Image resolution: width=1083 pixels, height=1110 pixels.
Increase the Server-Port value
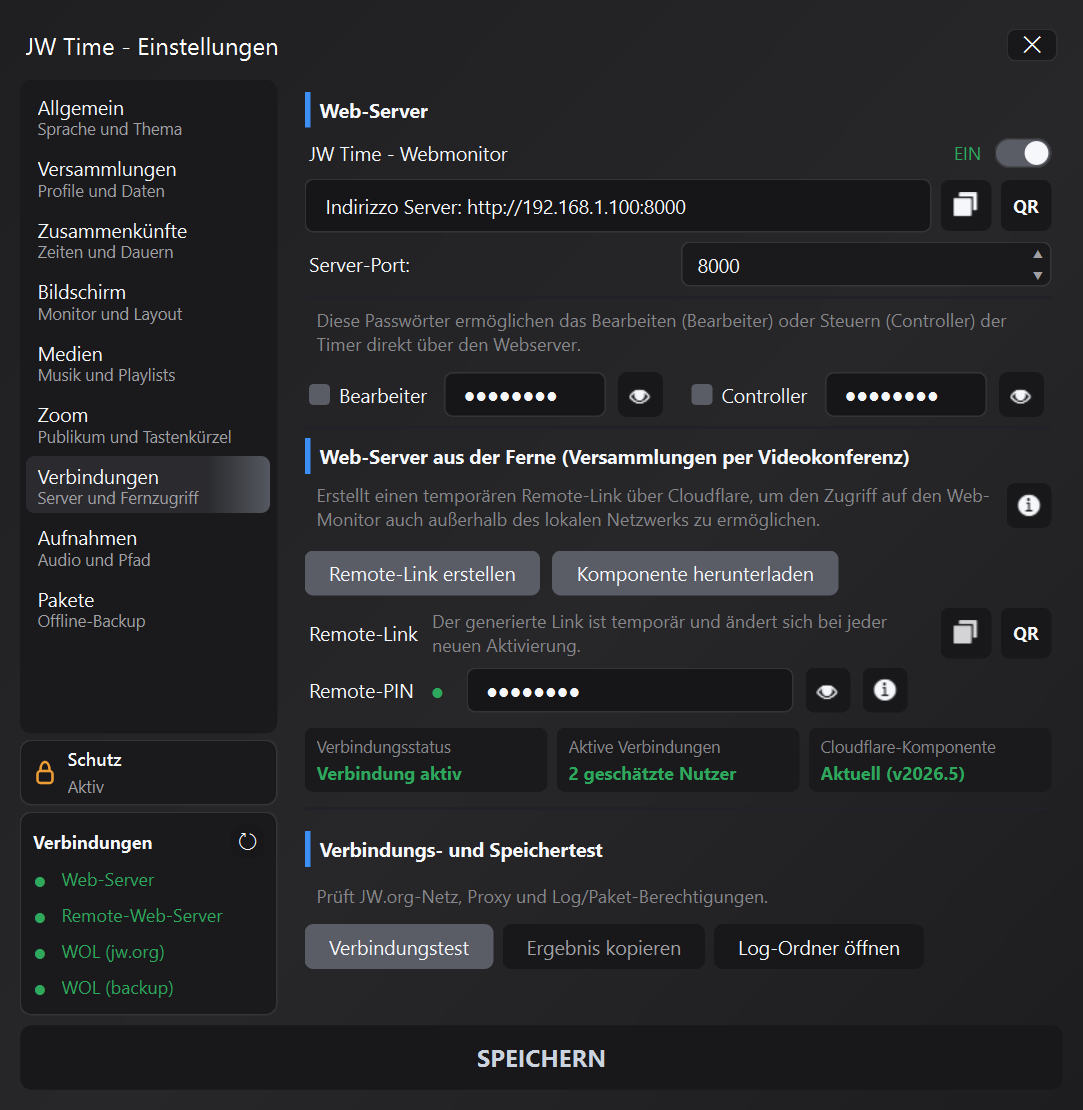[x=1037, y=255]
